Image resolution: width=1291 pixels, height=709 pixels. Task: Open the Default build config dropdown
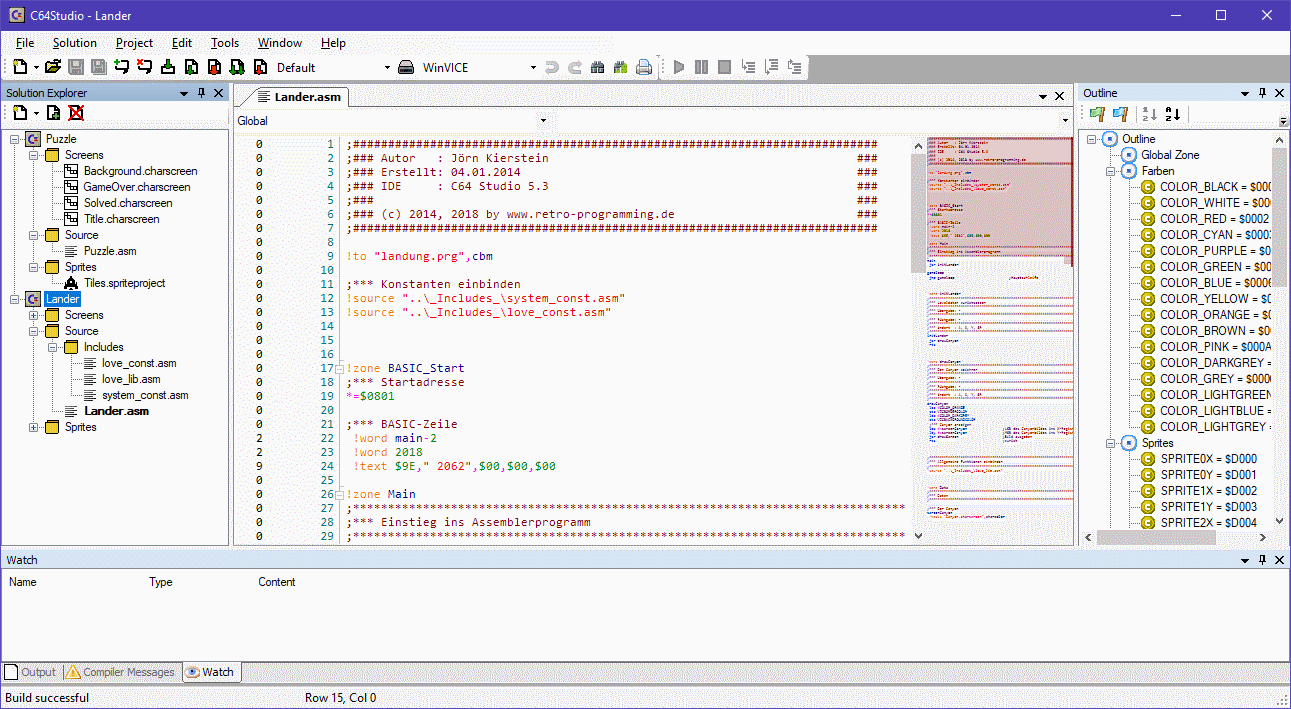387,68
